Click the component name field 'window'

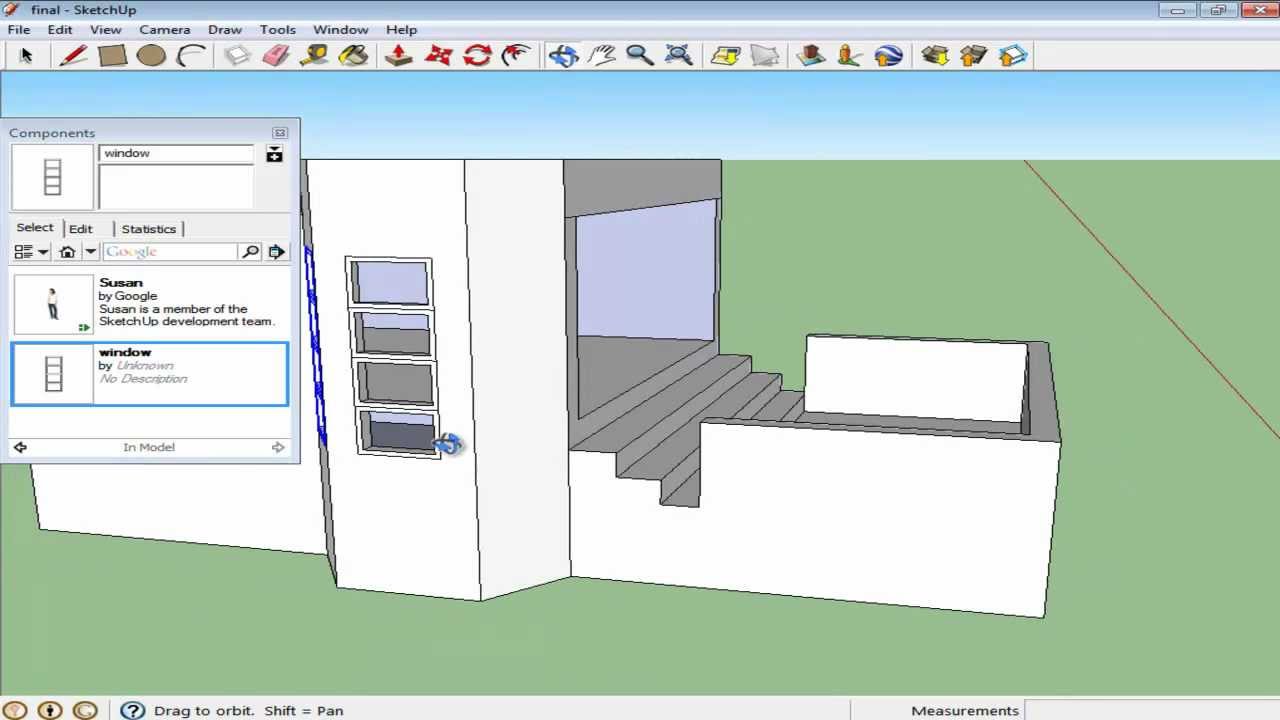(177, 153)
